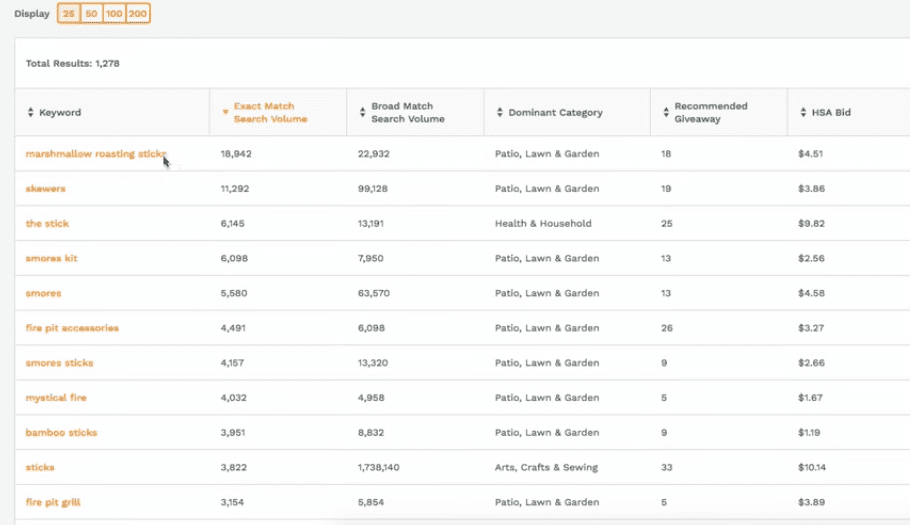Select fire pit accessories keyword
Image resolution: width=910 pixels, height=525 pixels.
click(x=72, y=328)
